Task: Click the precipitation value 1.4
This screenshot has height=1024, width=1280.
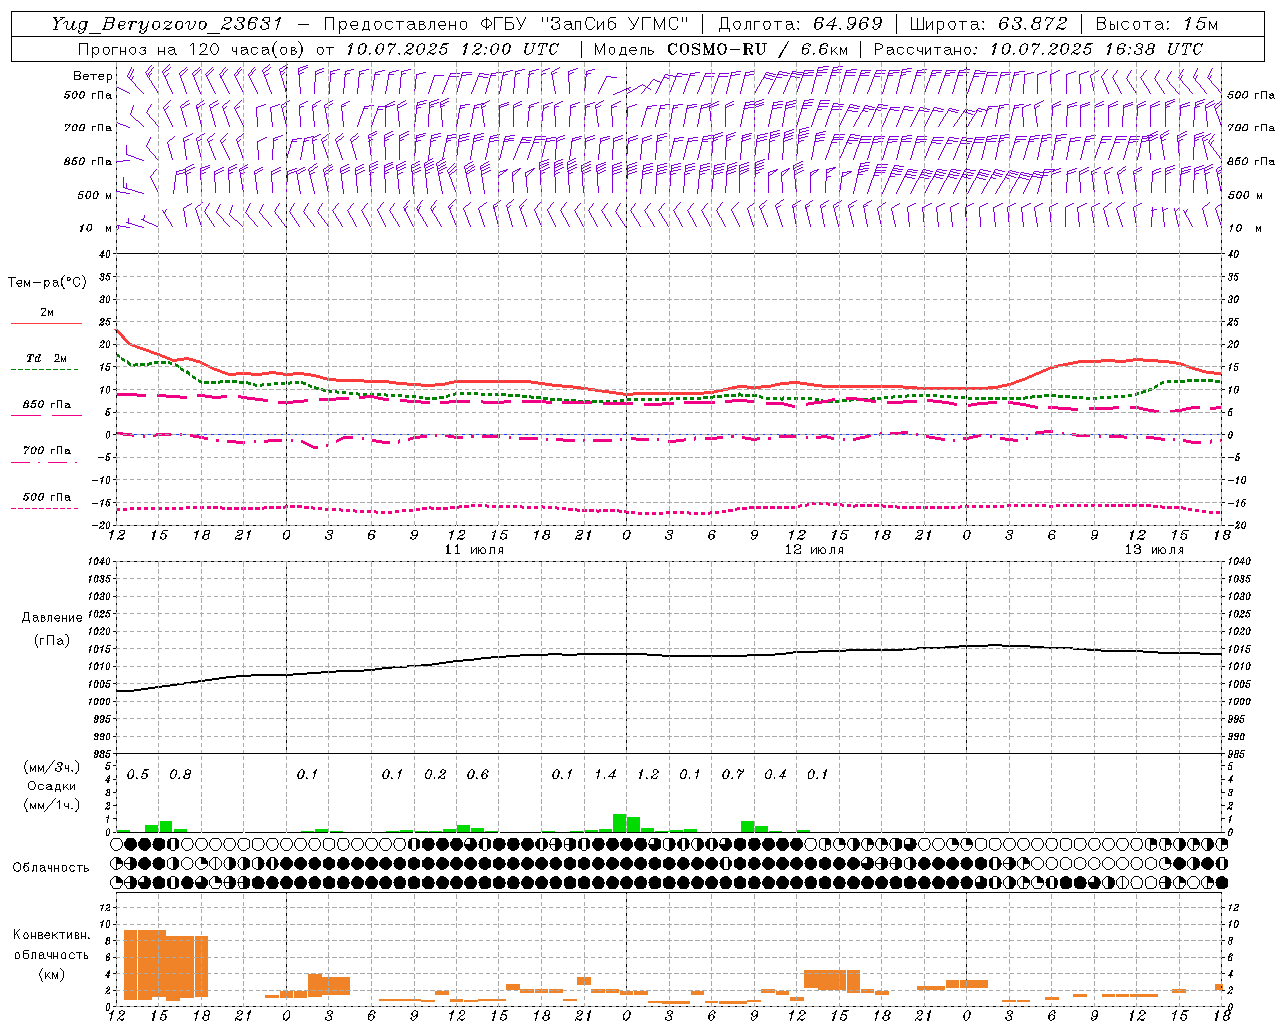Action: (605, 774)
